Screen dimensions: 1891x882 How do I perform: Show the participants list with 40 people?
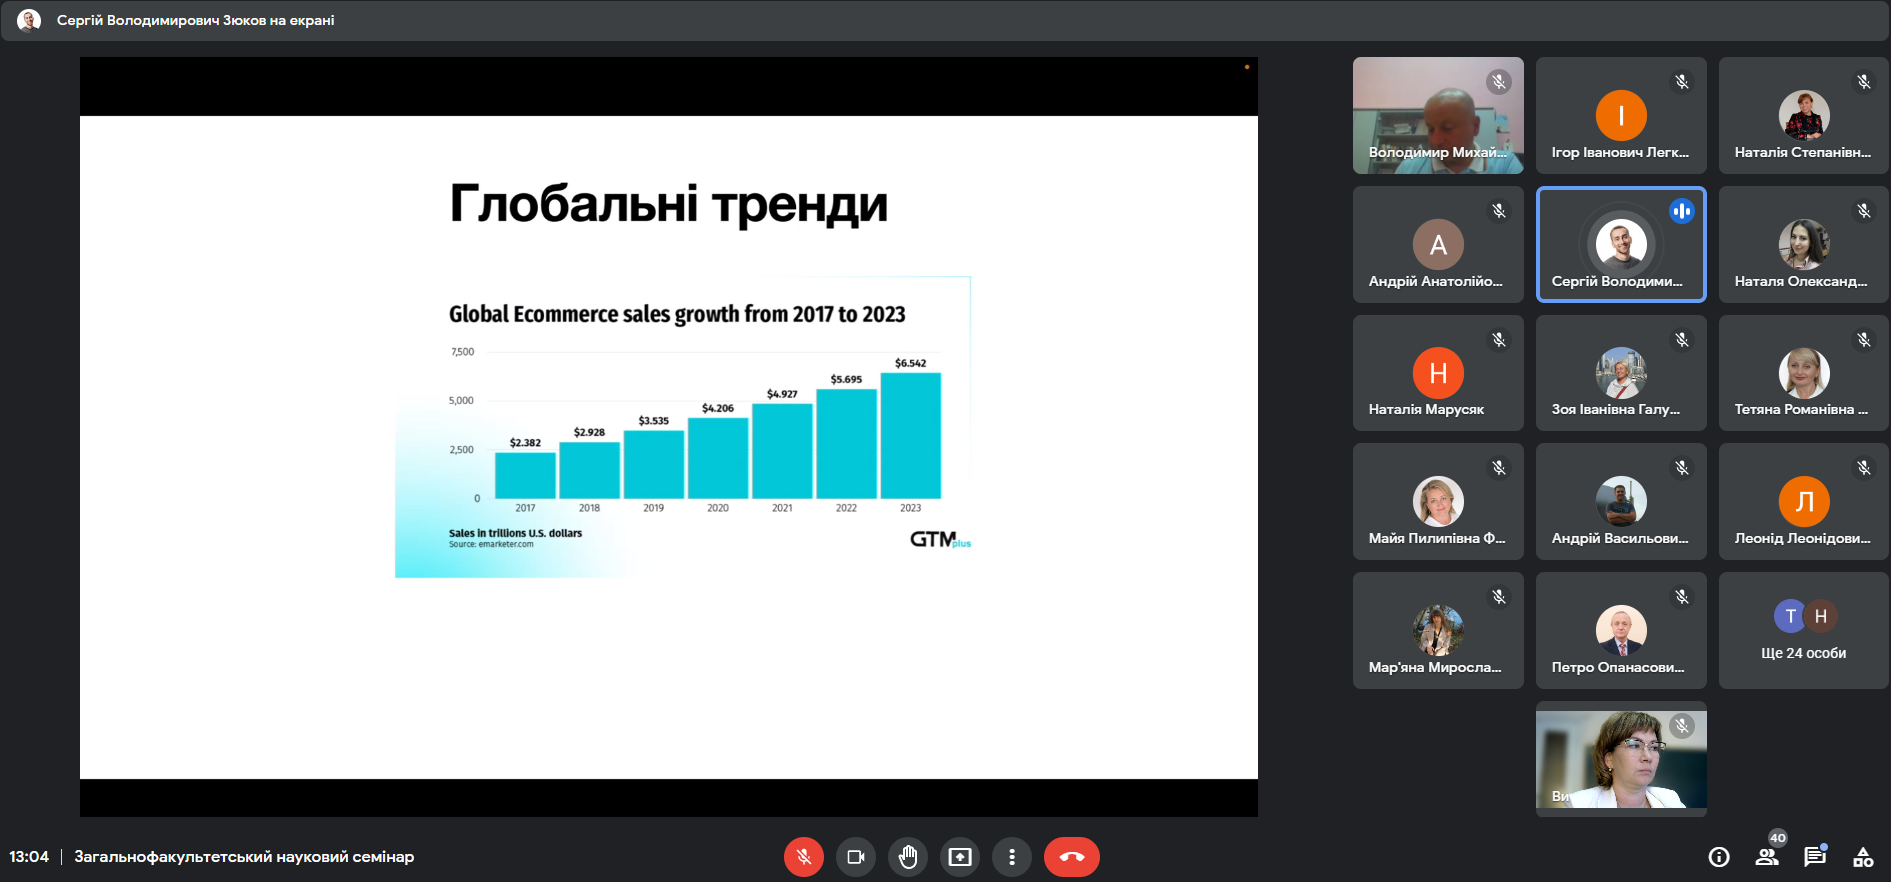click(1767, 857)
